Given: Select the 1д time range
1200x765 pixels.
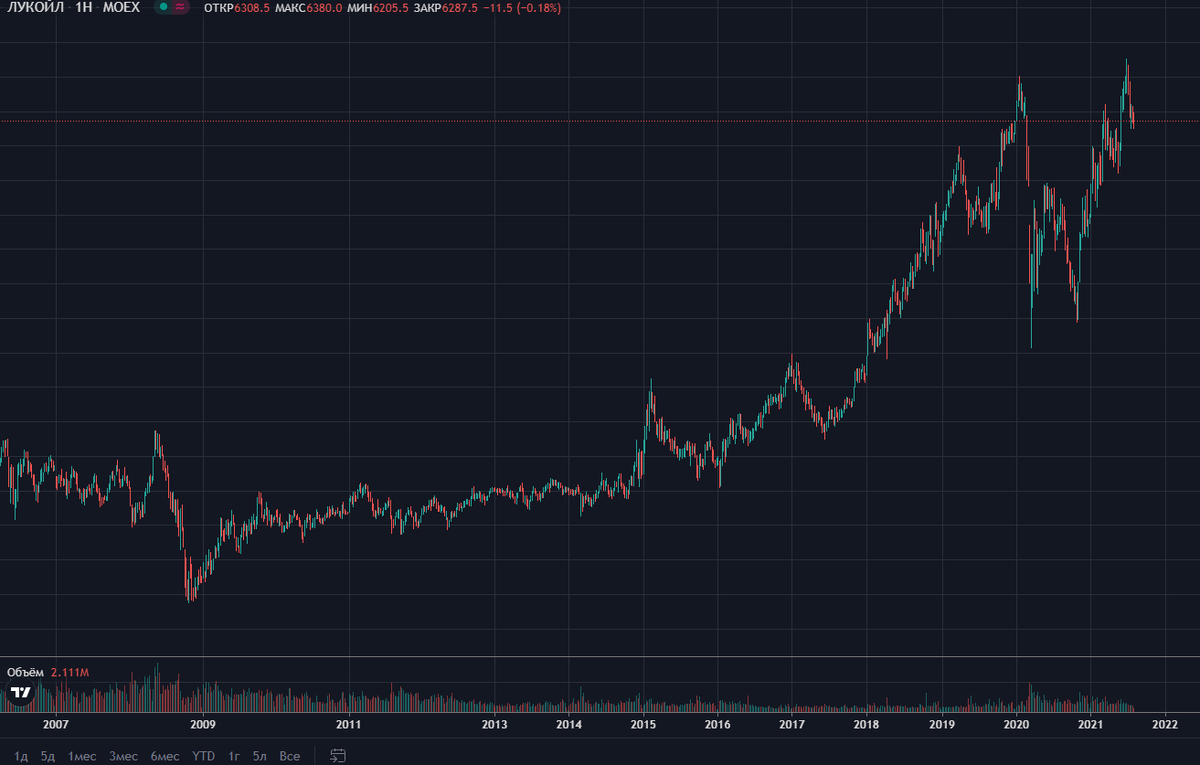Looking at the screenshot, I should 22,756.
